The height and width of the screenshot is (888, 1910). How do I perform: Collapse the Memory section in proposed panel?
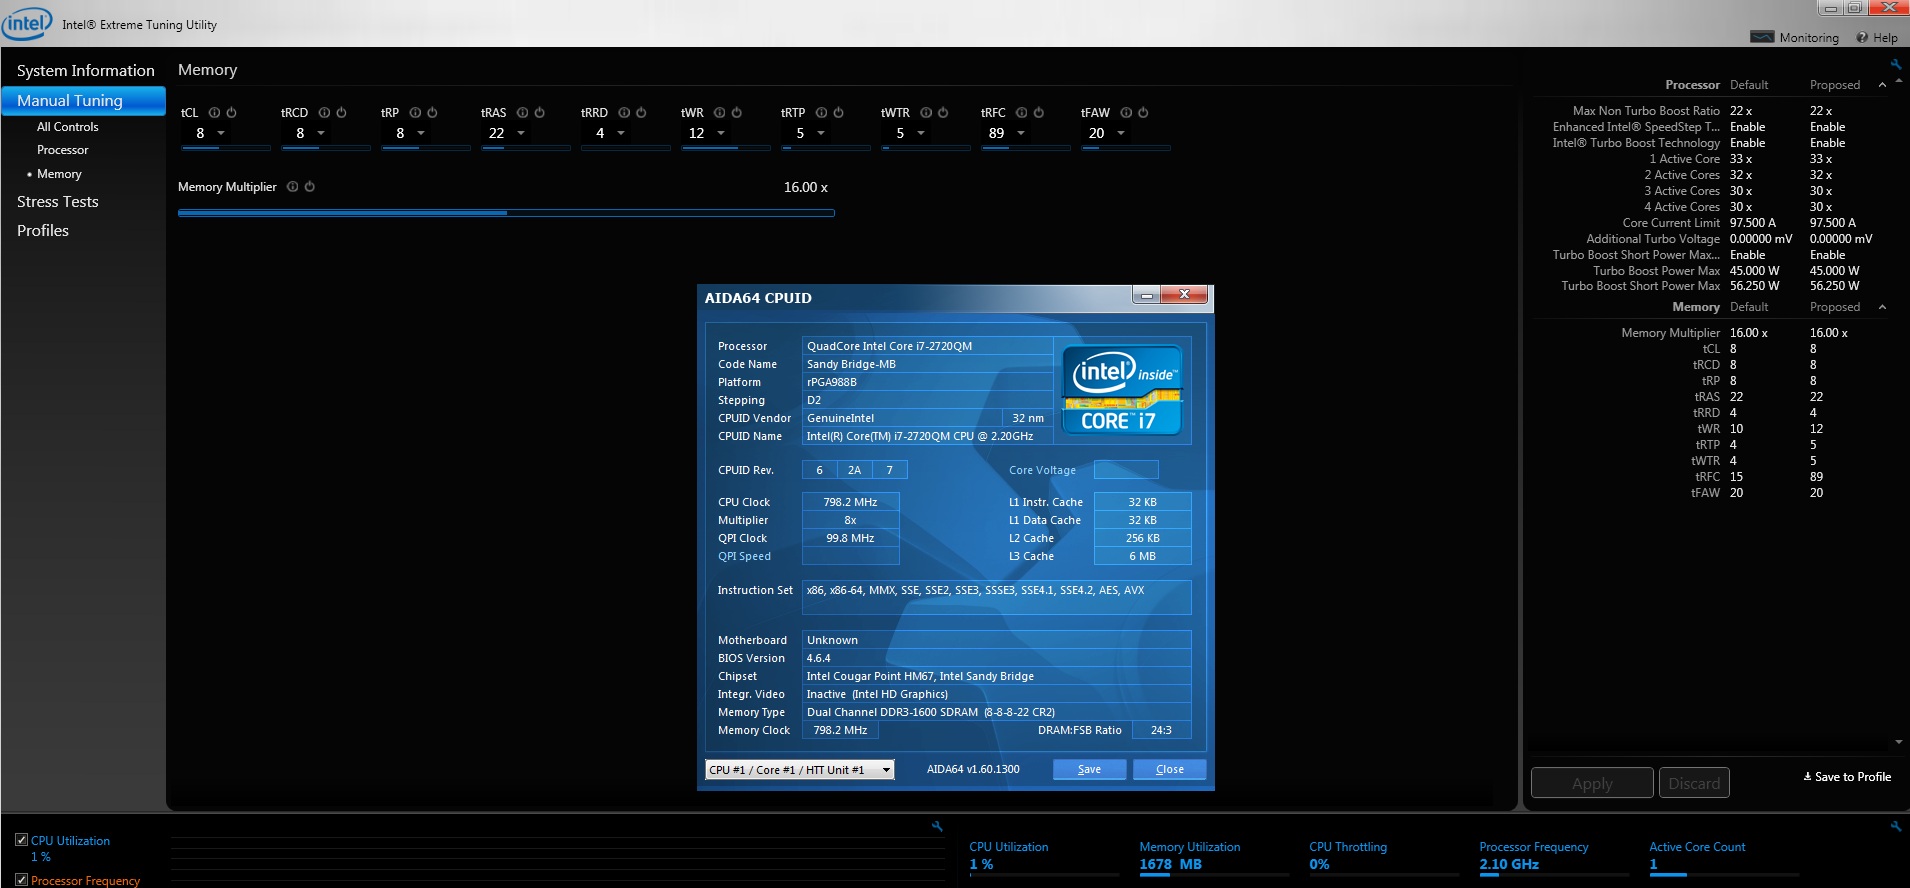tap(1882, 307)
